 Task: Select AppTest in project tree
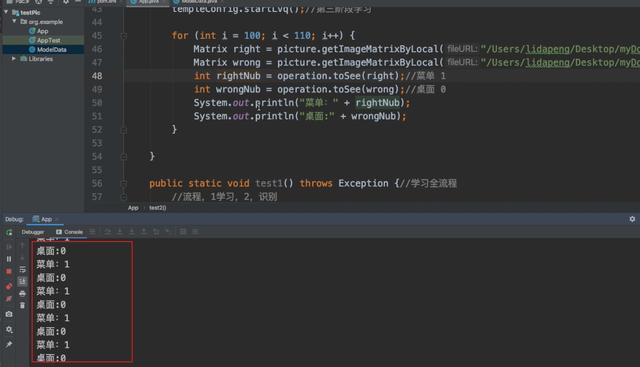coord(45,40)
